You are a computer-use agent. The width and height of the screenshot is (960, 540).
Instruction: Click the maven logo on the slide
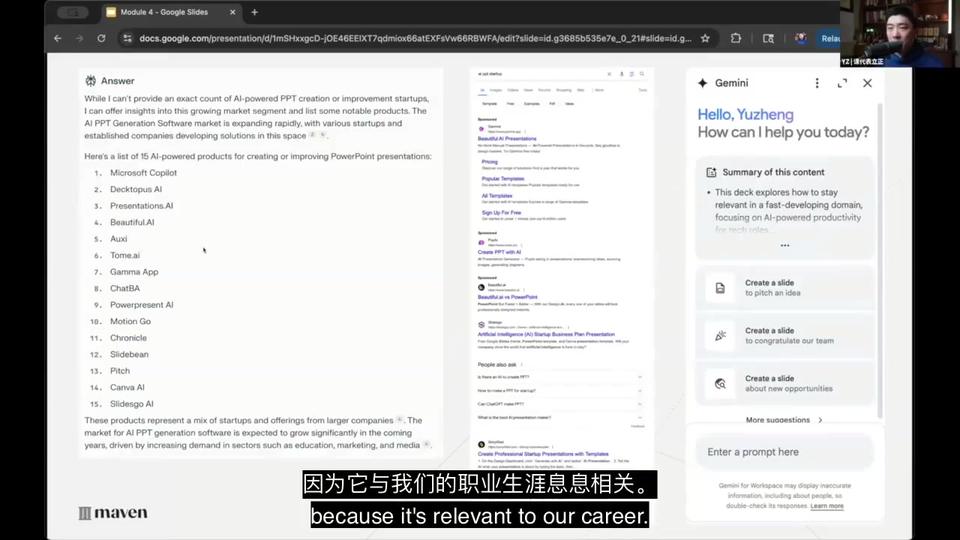coord(113,512)
